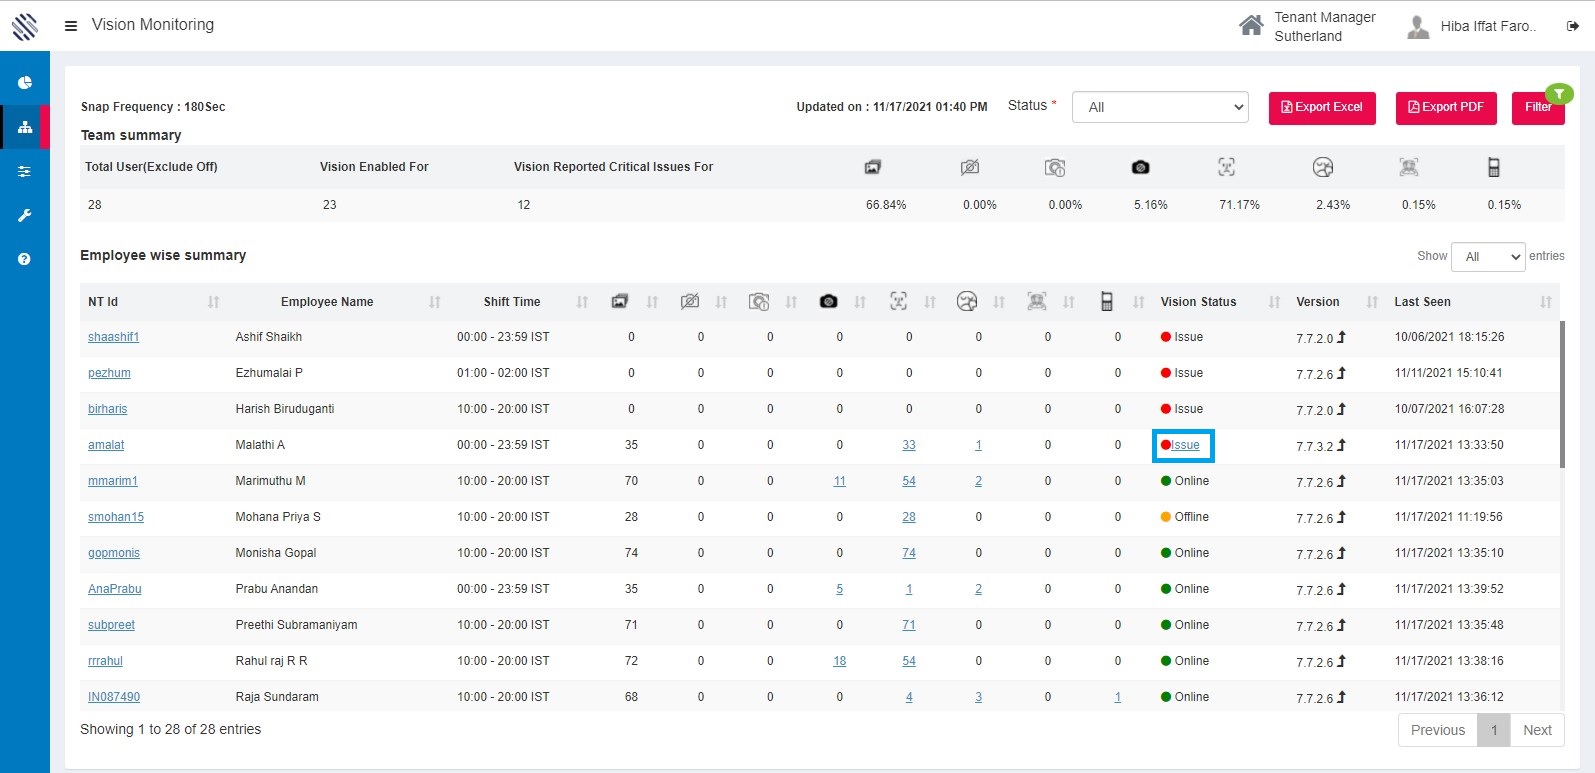
Task: Open the help question mark icon
Action: pyautogui.click(x=25, y=259)
